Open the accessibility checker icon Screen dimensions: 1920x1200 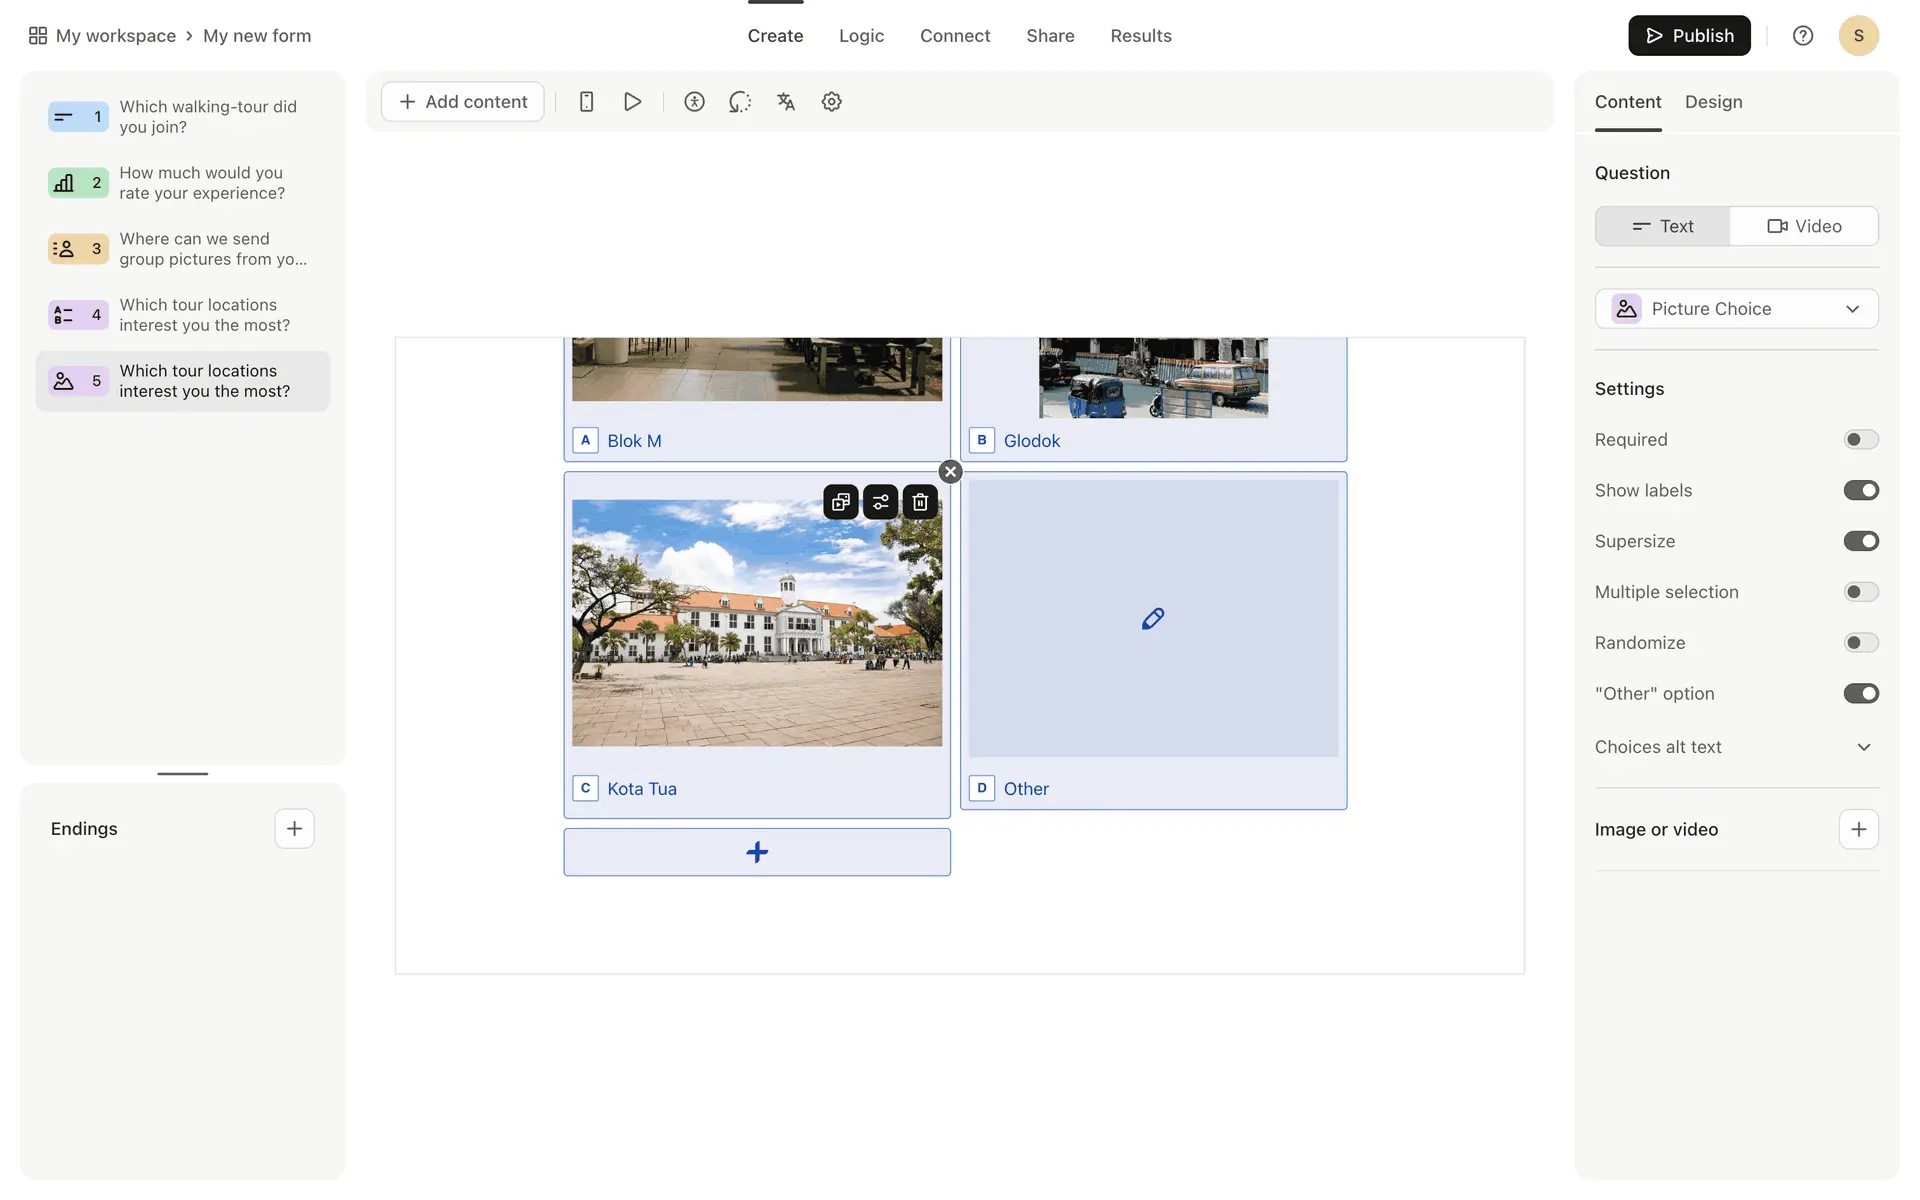coord(694,102)
